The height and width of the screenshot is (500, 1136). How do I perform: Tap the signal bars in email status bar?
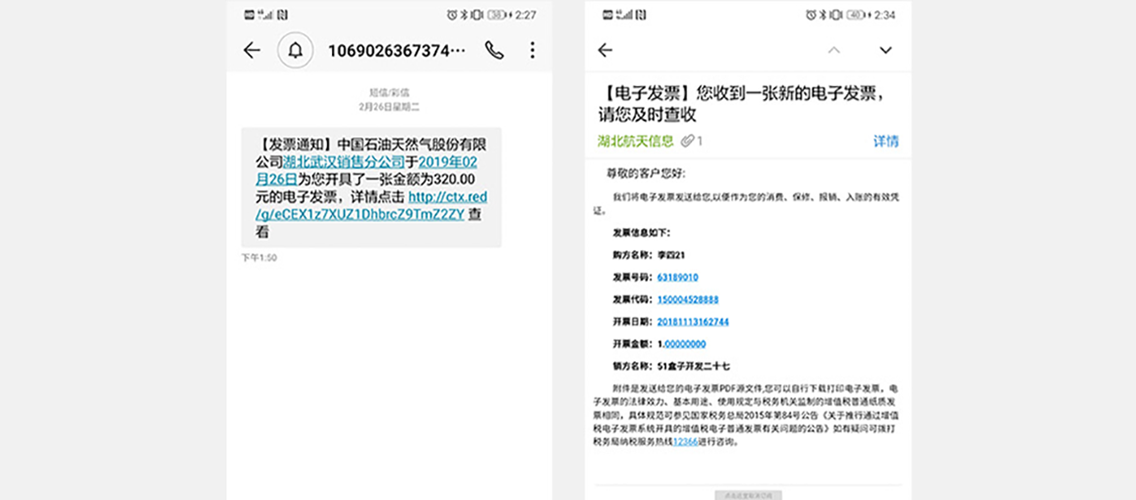pyautogui.click(x=625, y=14)
